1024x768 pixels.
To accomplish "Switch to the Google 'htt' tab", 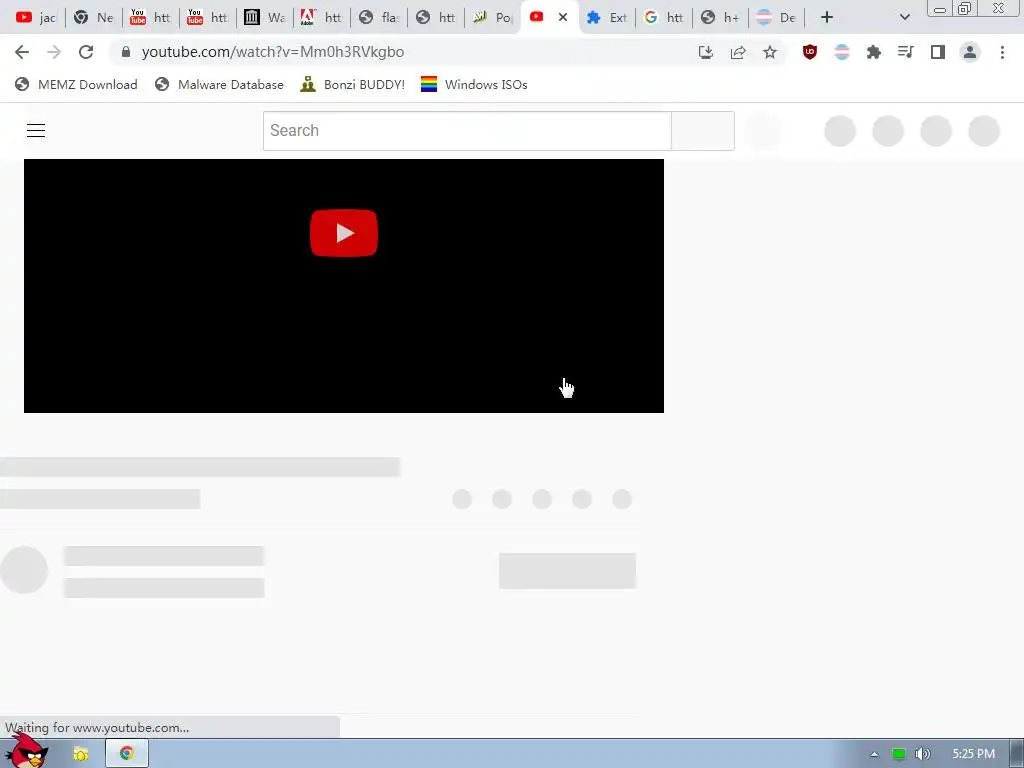I will coord(663,17).
